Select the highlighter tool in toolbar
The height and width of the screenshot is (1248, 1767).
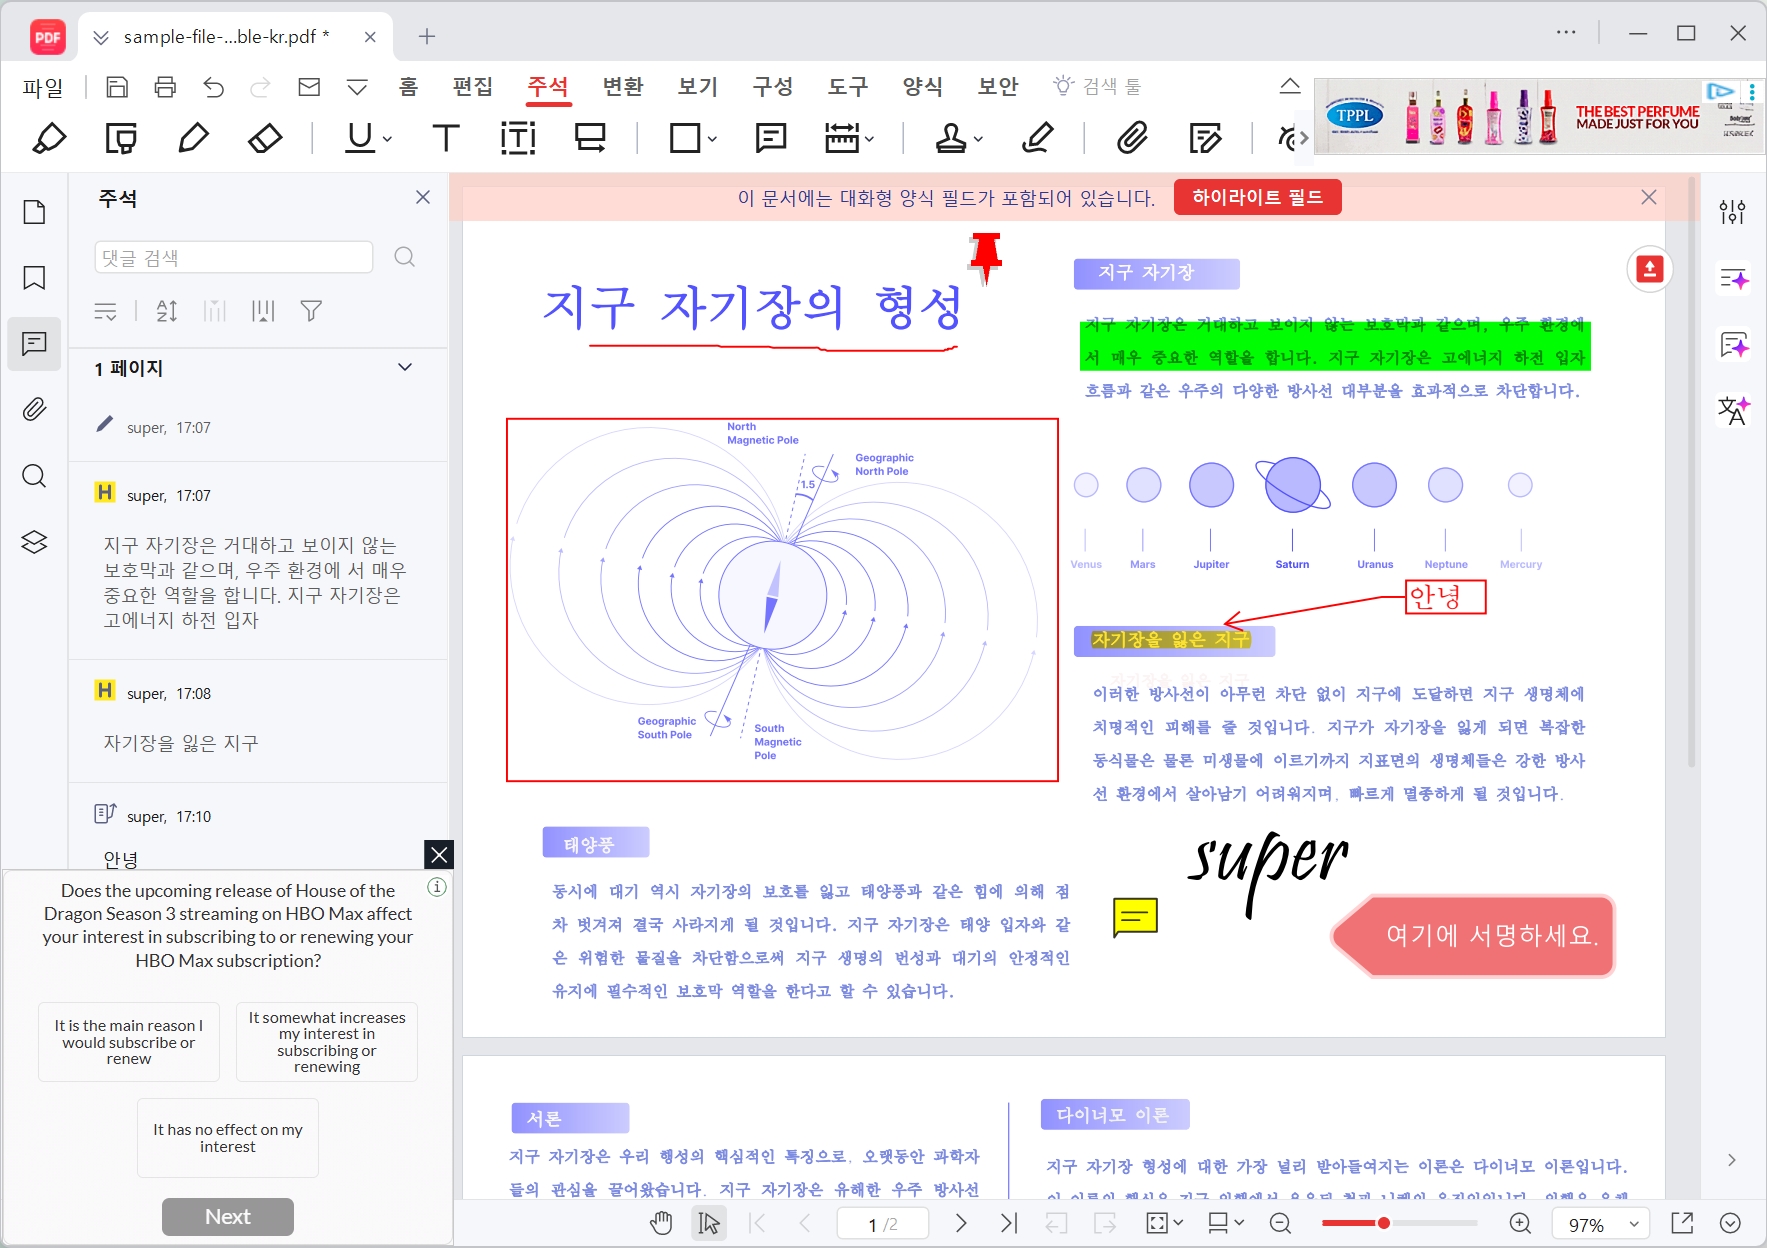49,138
